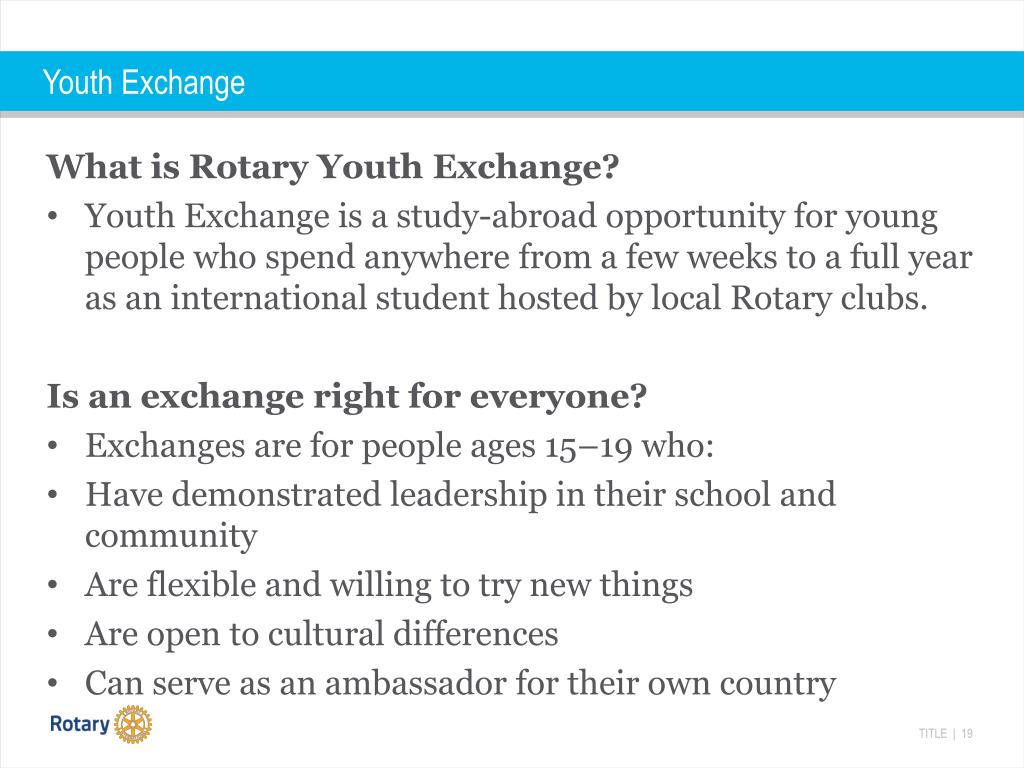This screenshot has height=768, width=1024.
Task: Click the open to cultural differences line
Action: [322, 635]
